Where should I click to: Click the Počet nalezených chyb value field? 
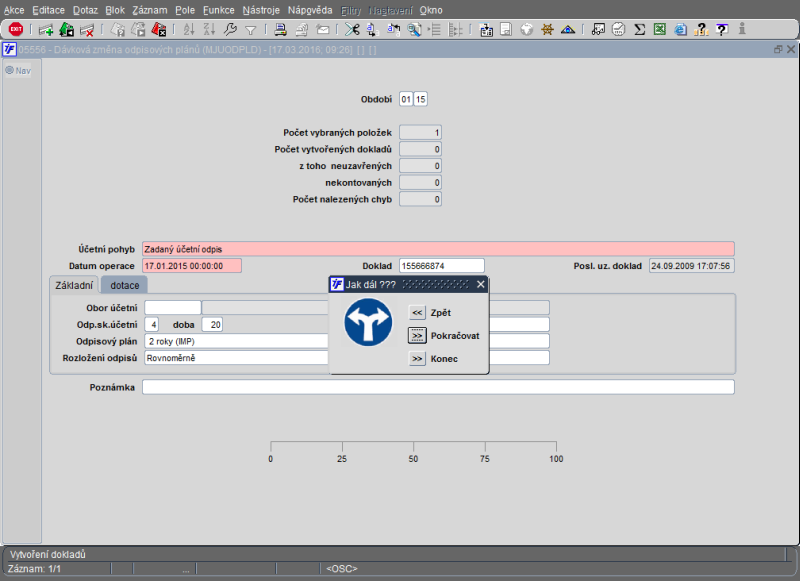[420, 199]
